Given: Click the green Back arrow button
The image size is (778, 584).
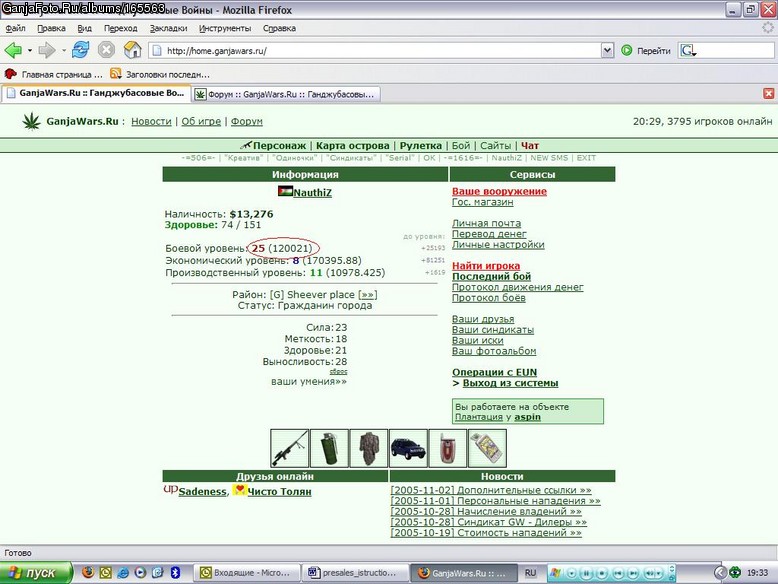Looking at the screenshot, I should tap(13, 50).
